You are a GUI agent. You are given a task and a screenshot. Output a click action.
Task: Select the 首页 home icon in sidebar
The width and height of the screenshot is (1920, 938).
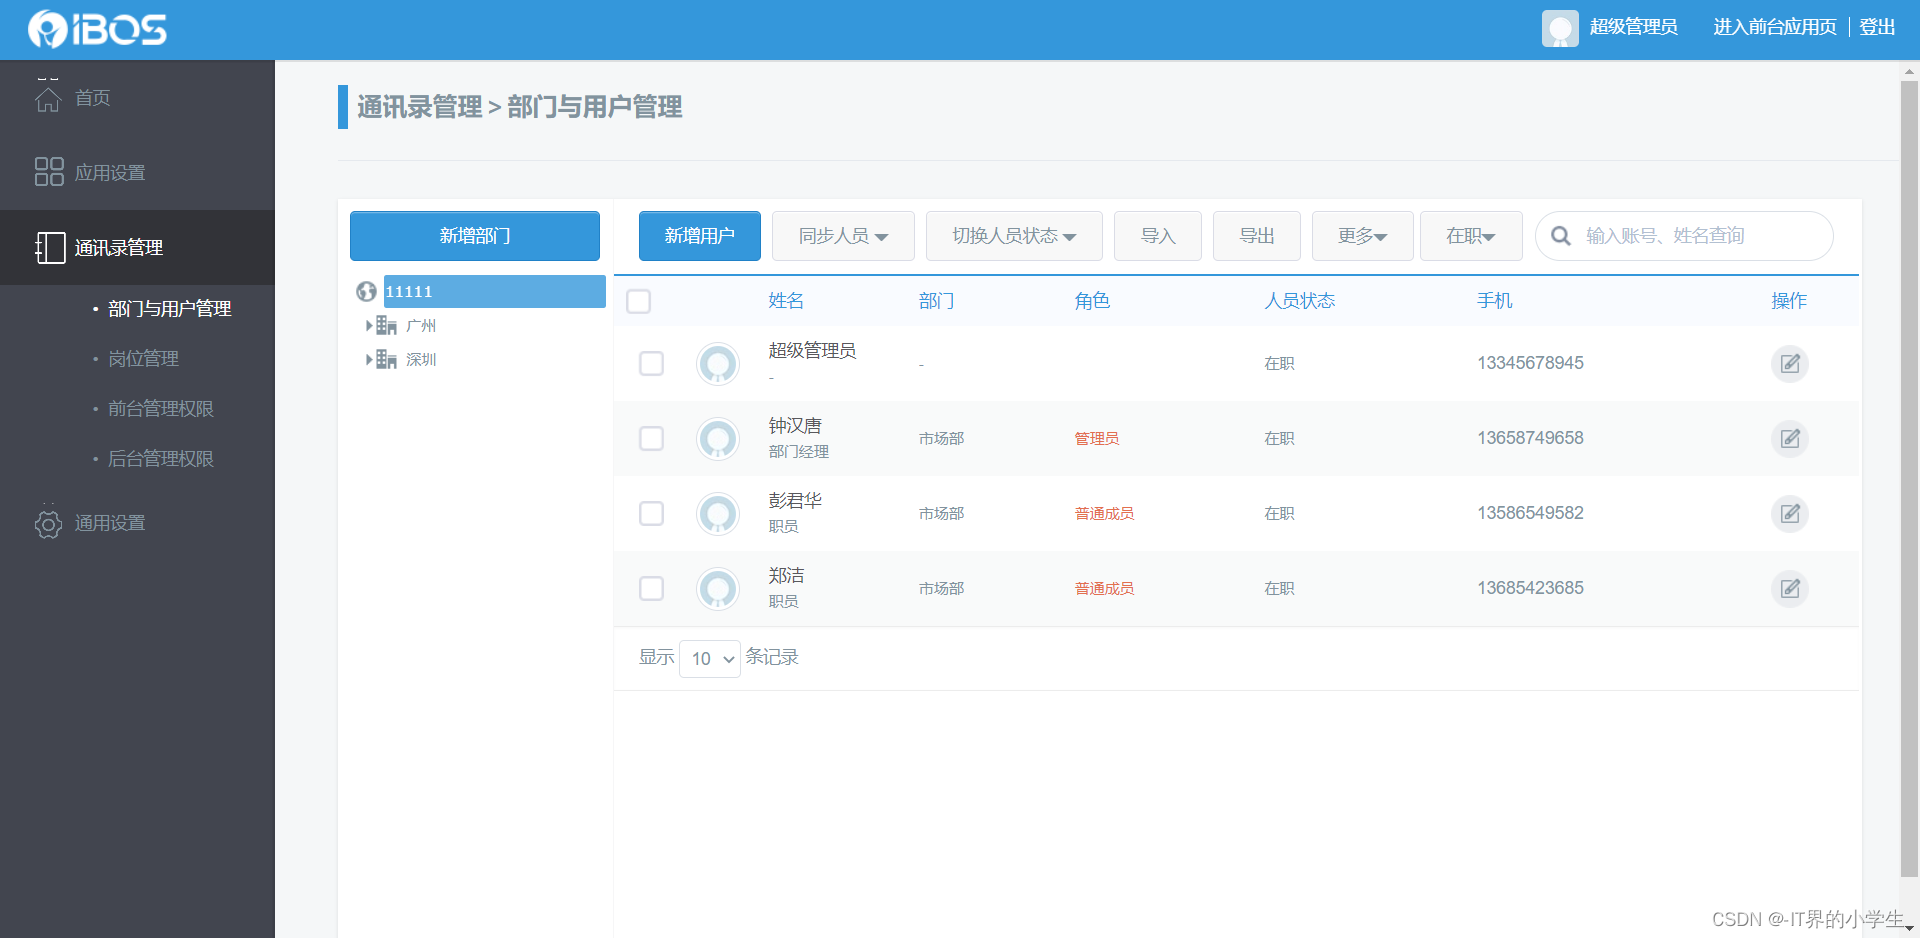47,97
